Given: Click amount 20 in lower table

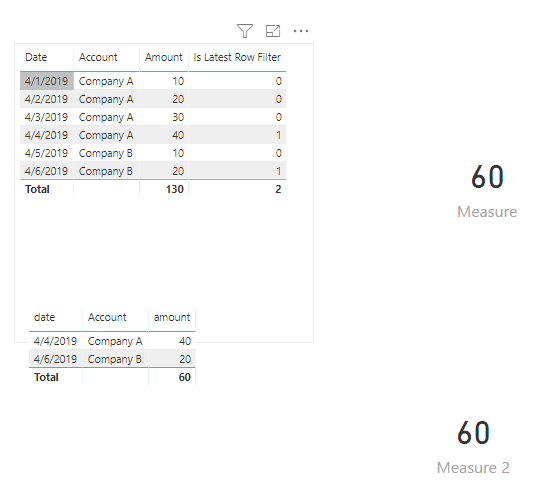Looking at the screenshot, I should pos(185,359).
